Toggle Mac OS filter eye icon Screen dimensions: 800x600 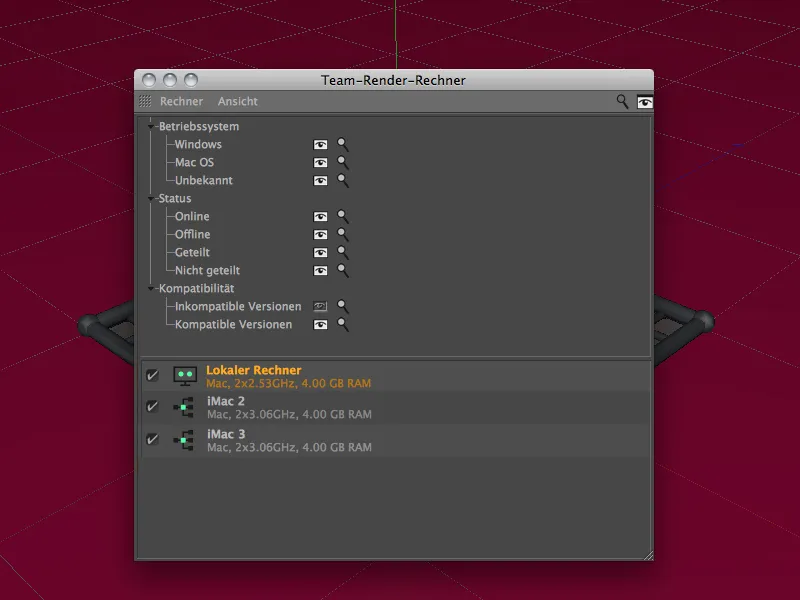coord(320,163)
